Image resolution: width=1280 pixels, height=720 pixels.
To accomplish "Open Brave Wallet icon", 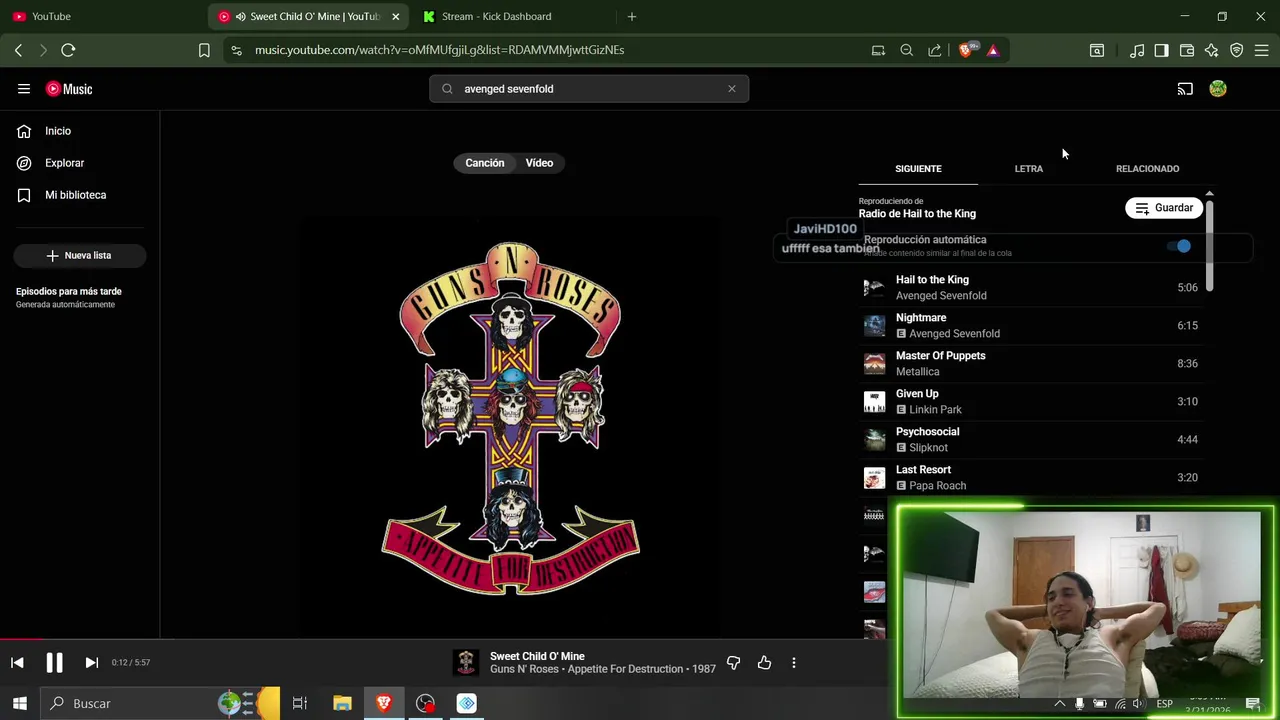I will point(1187,50).
